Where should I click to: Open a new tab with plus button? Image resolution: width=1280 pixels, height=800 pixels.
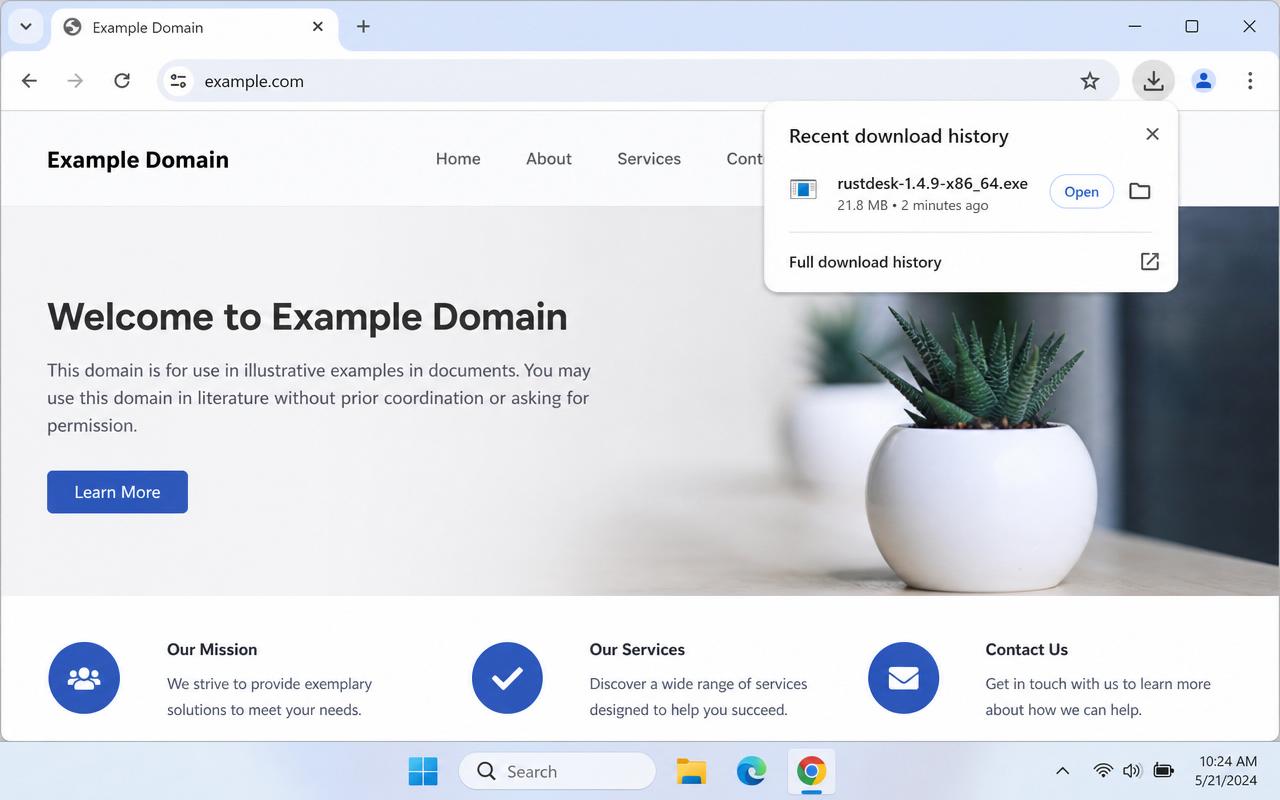coord(363,27)
